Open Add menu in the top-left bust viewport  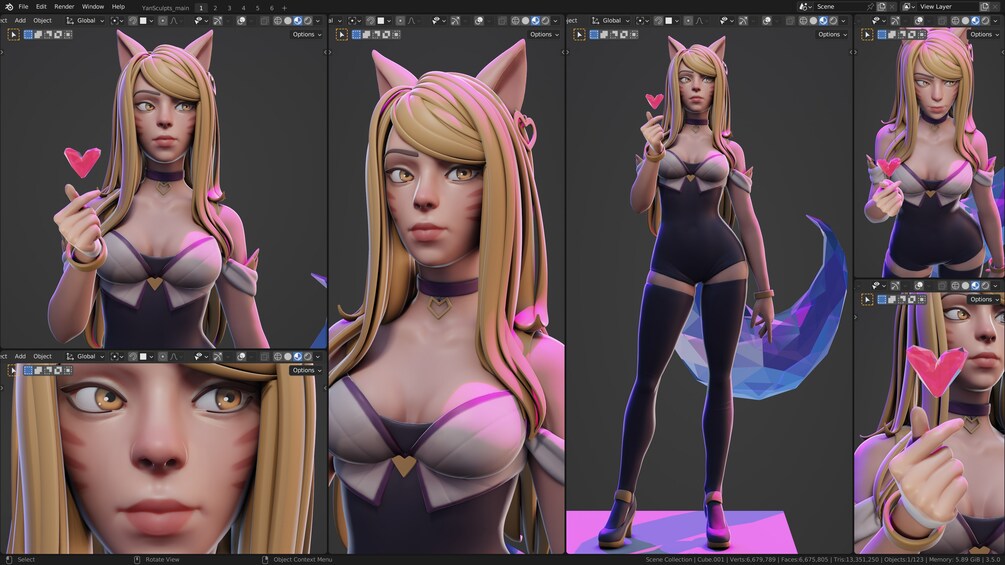tap(20, 20)
